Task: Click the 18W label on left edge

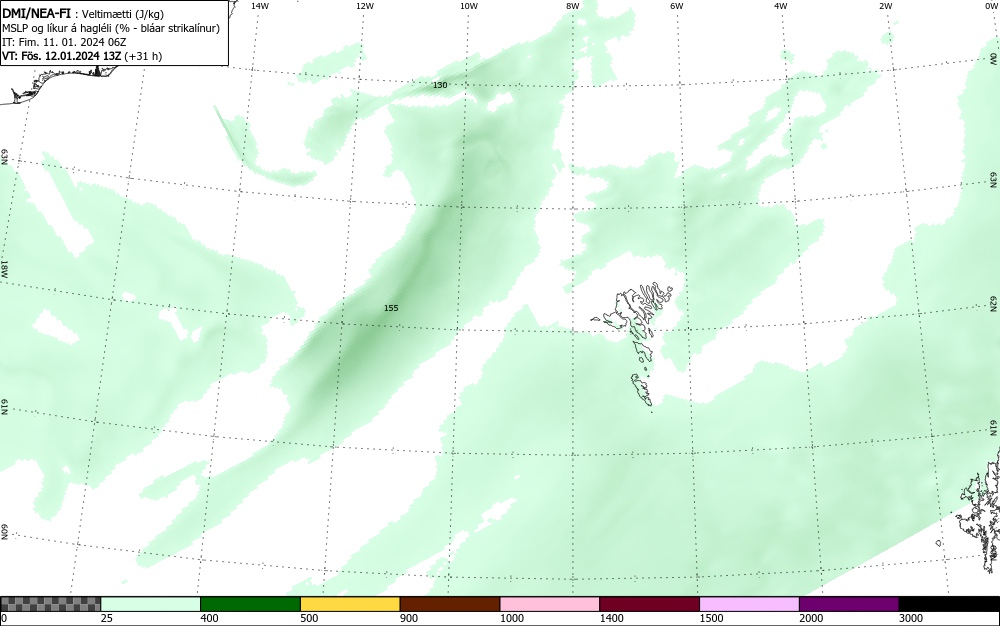Action: pos(4,268)
